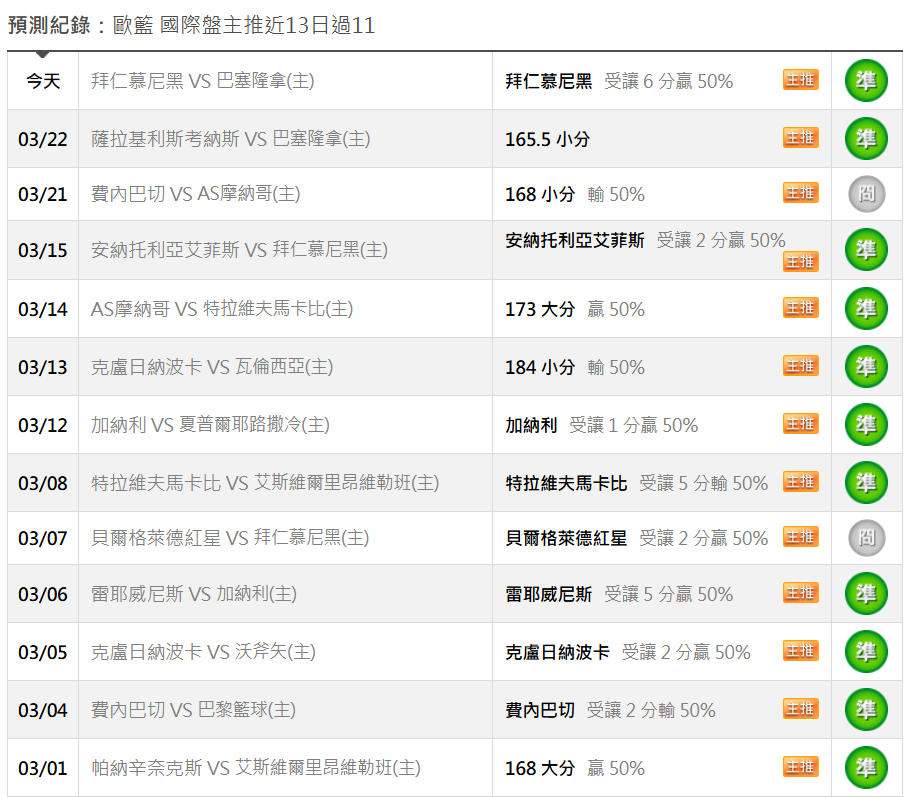Select the 03/14 date cell
This screenshot has width=909, height=798.
pos(43,308)
